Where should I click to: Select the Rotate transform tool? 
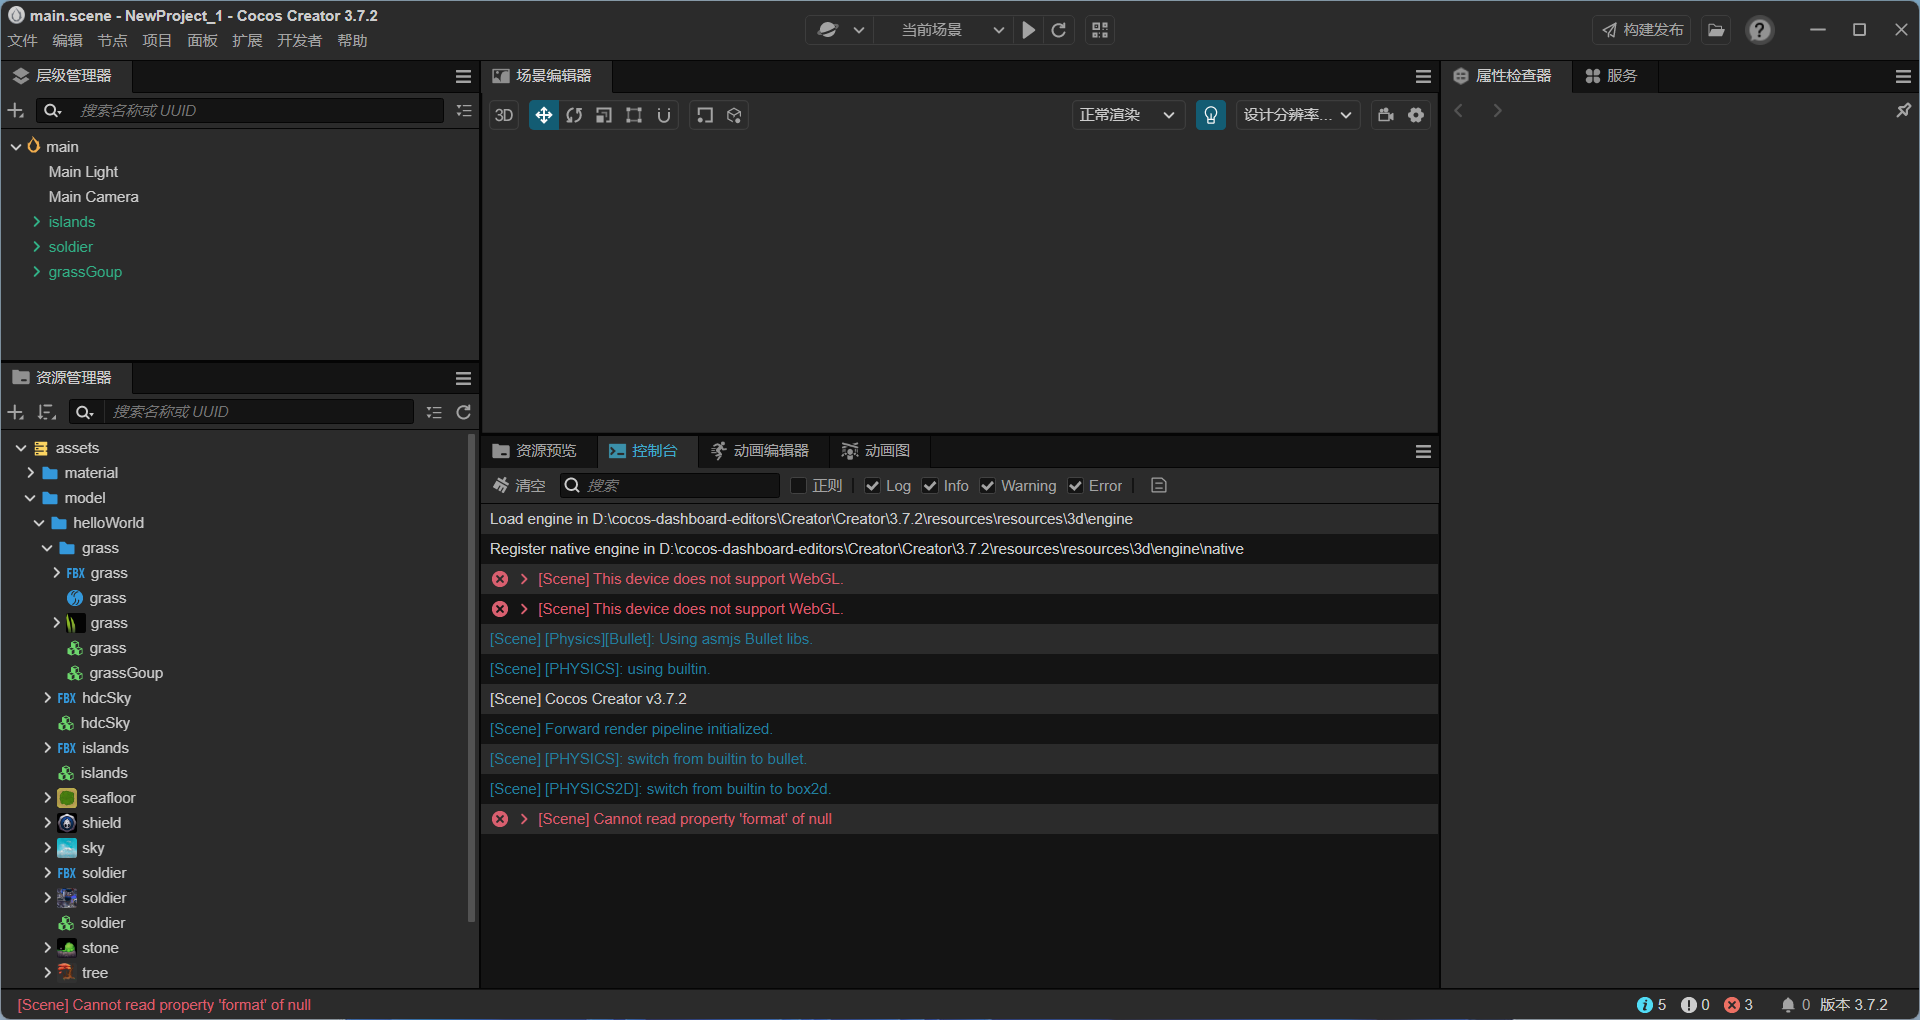[x=574, y=115]
